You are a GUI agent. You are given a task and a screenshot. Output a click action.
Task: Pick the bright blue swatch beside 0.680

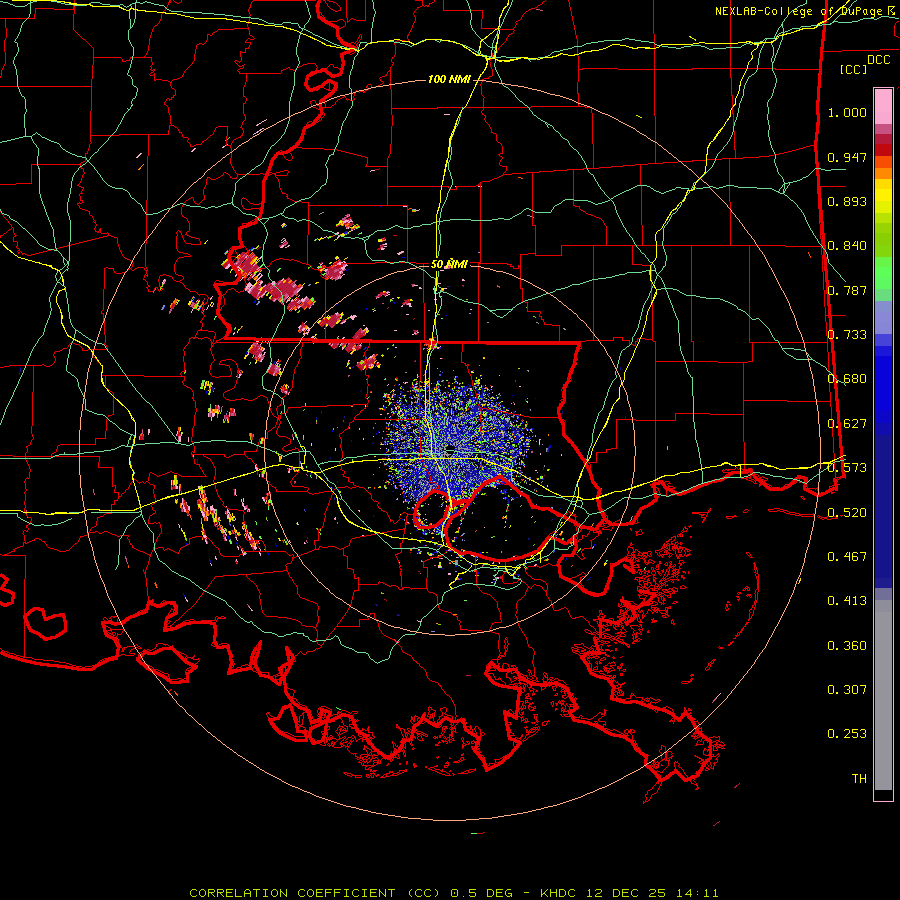coord(883,382)
